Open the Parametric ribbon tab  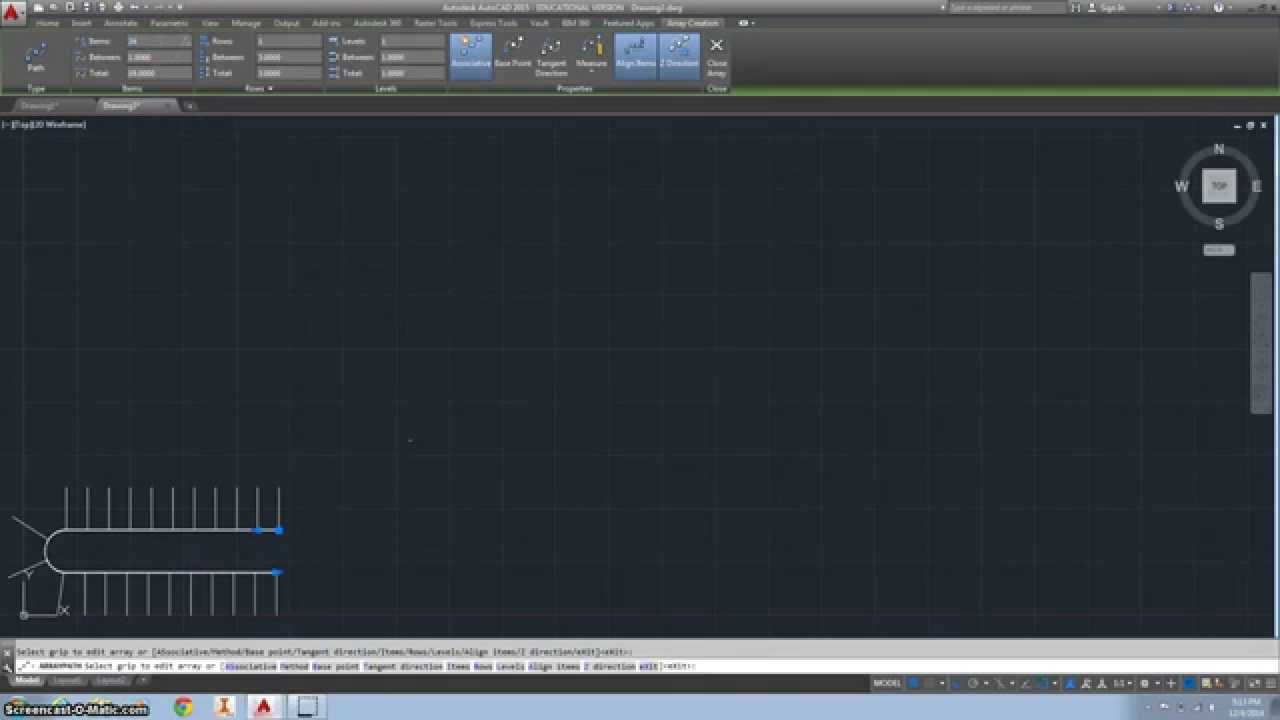(169, 23)
